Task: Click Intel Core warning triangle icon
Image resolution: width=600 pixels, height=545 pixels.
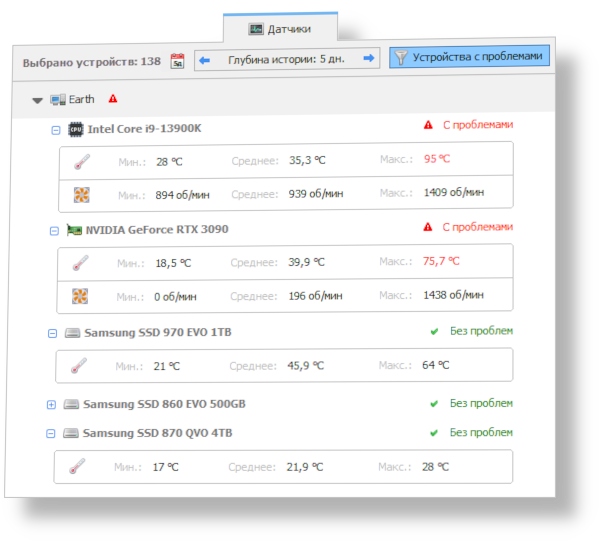Action: [x=428, y=125]
